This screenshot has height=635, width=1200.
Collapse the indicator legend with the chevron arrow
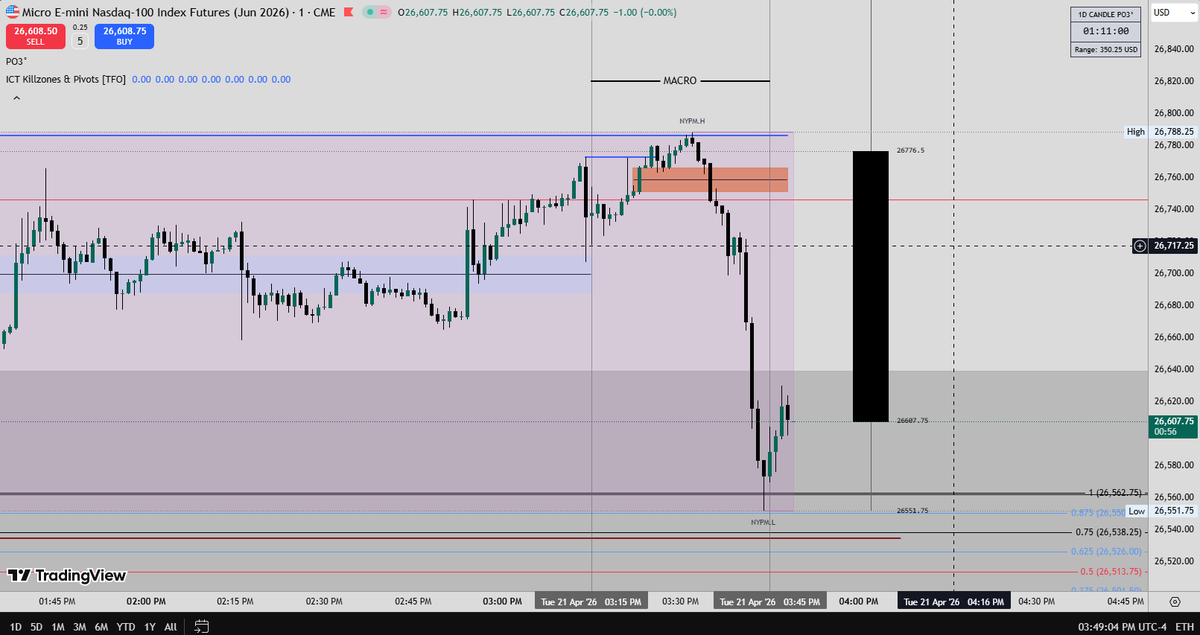click(x=16, y=98)
